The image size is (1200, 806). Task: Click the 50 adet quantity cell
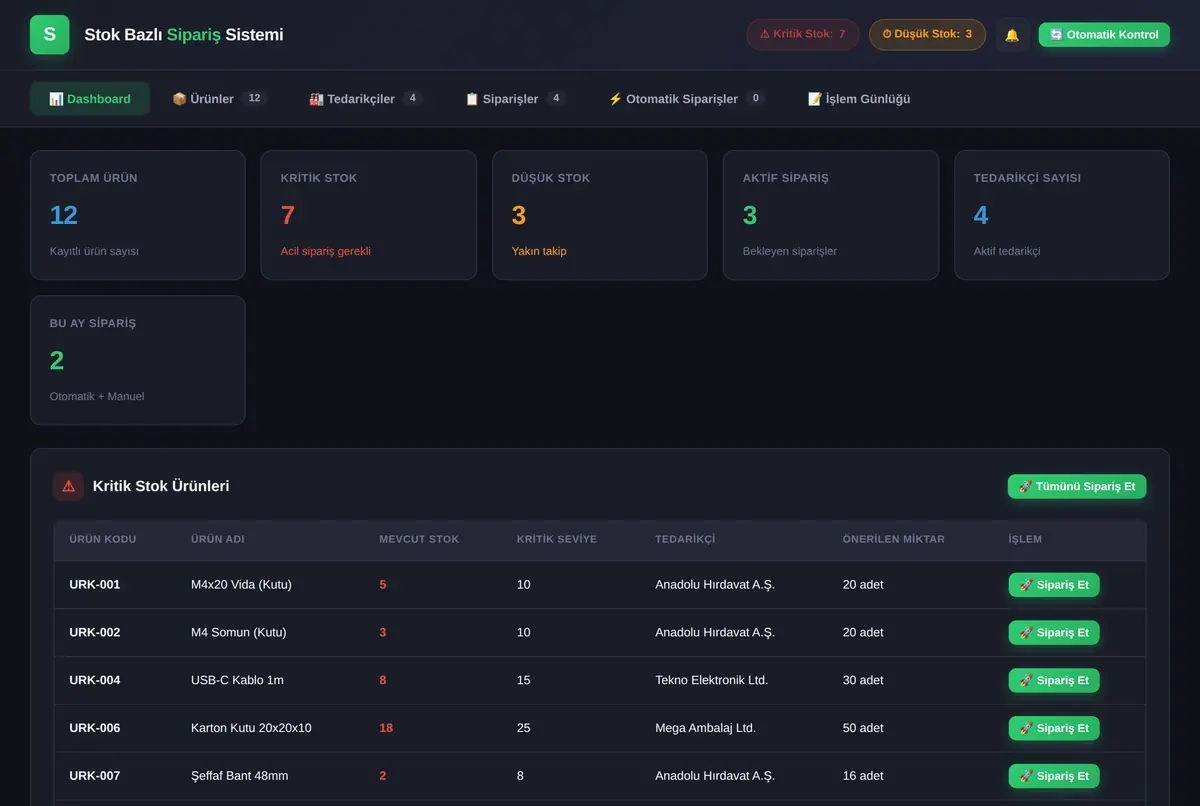pyautogui.click(x=863, y=729)
